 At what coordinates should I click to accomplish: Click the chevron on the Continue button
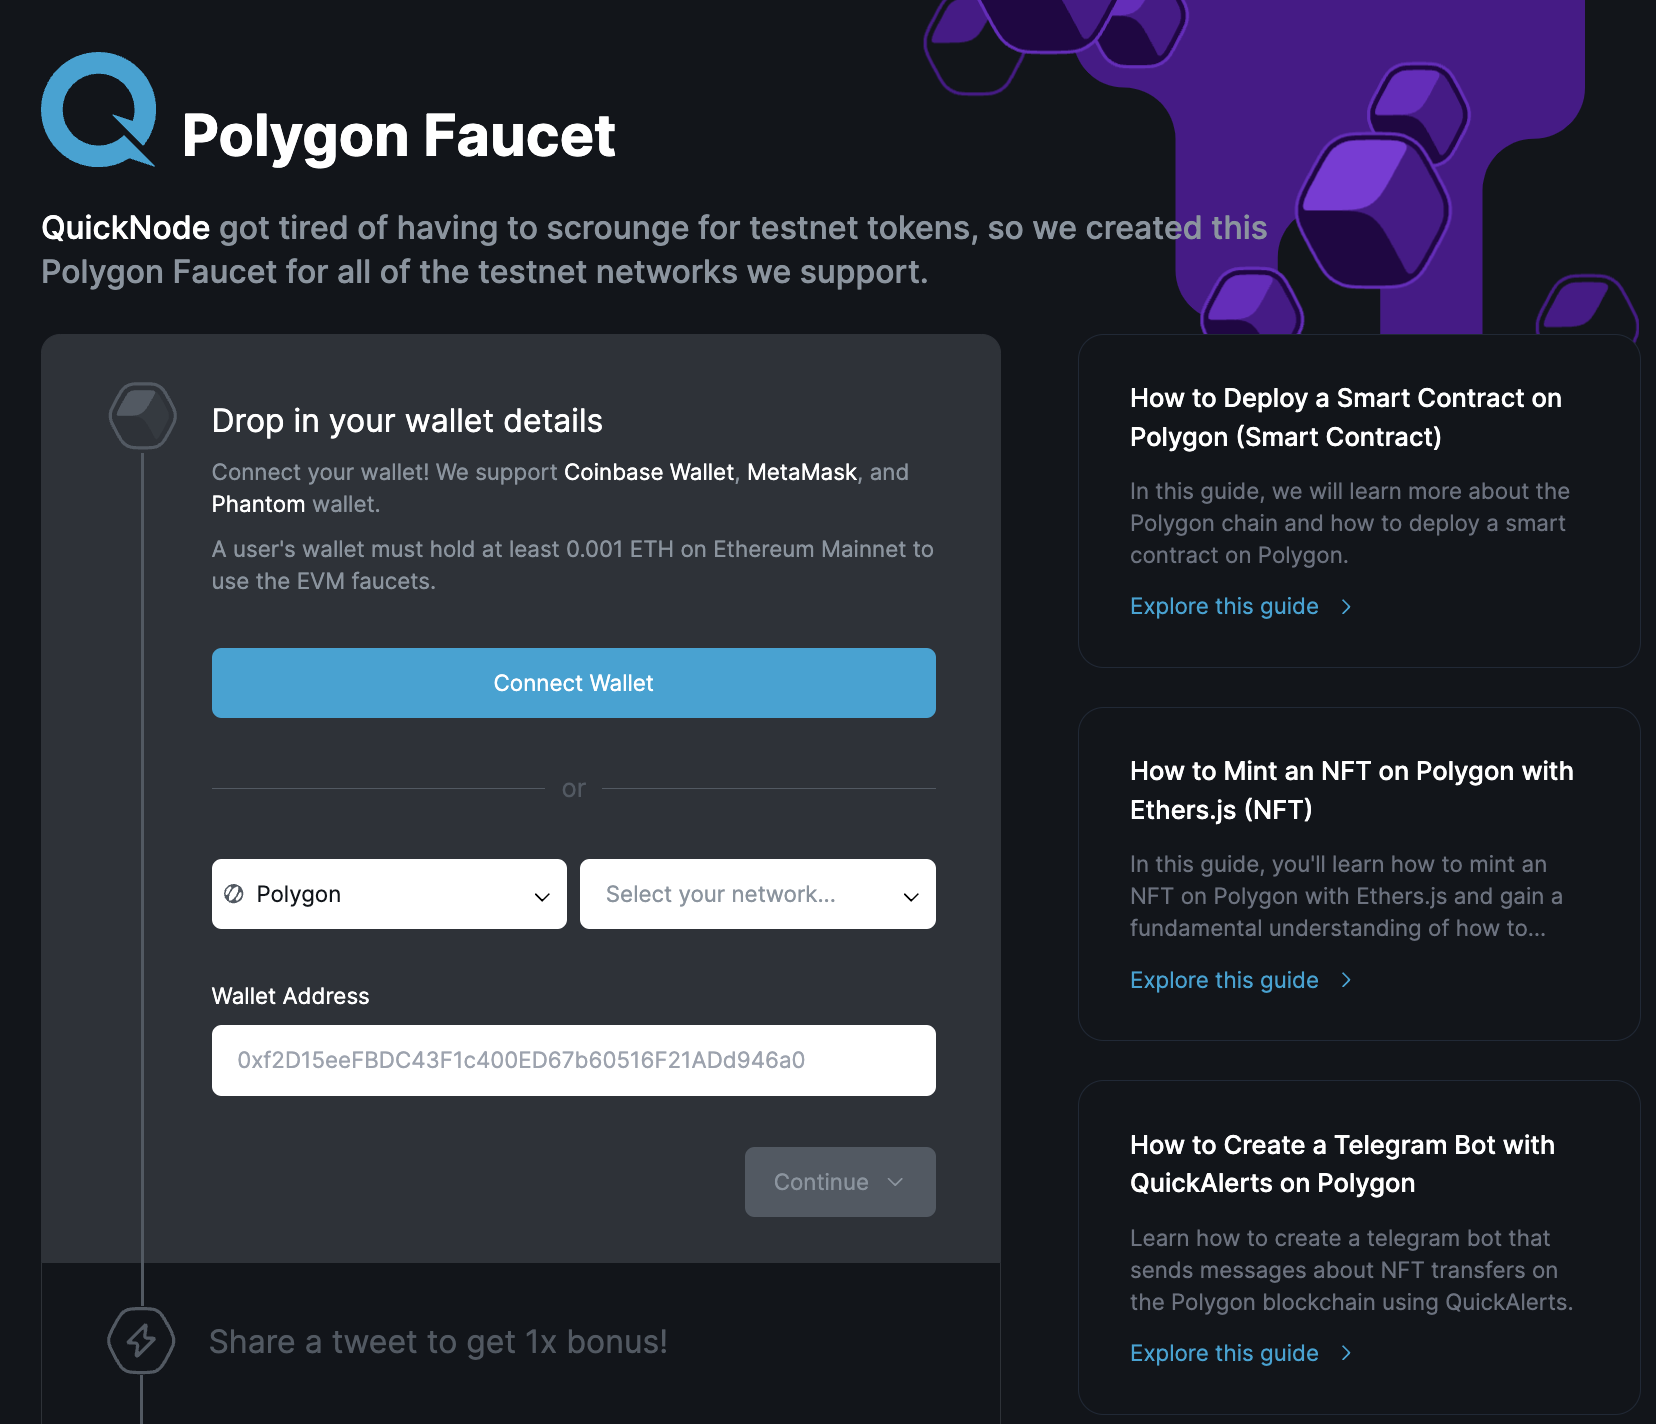pyautogui.click(x=896, y=1182)
